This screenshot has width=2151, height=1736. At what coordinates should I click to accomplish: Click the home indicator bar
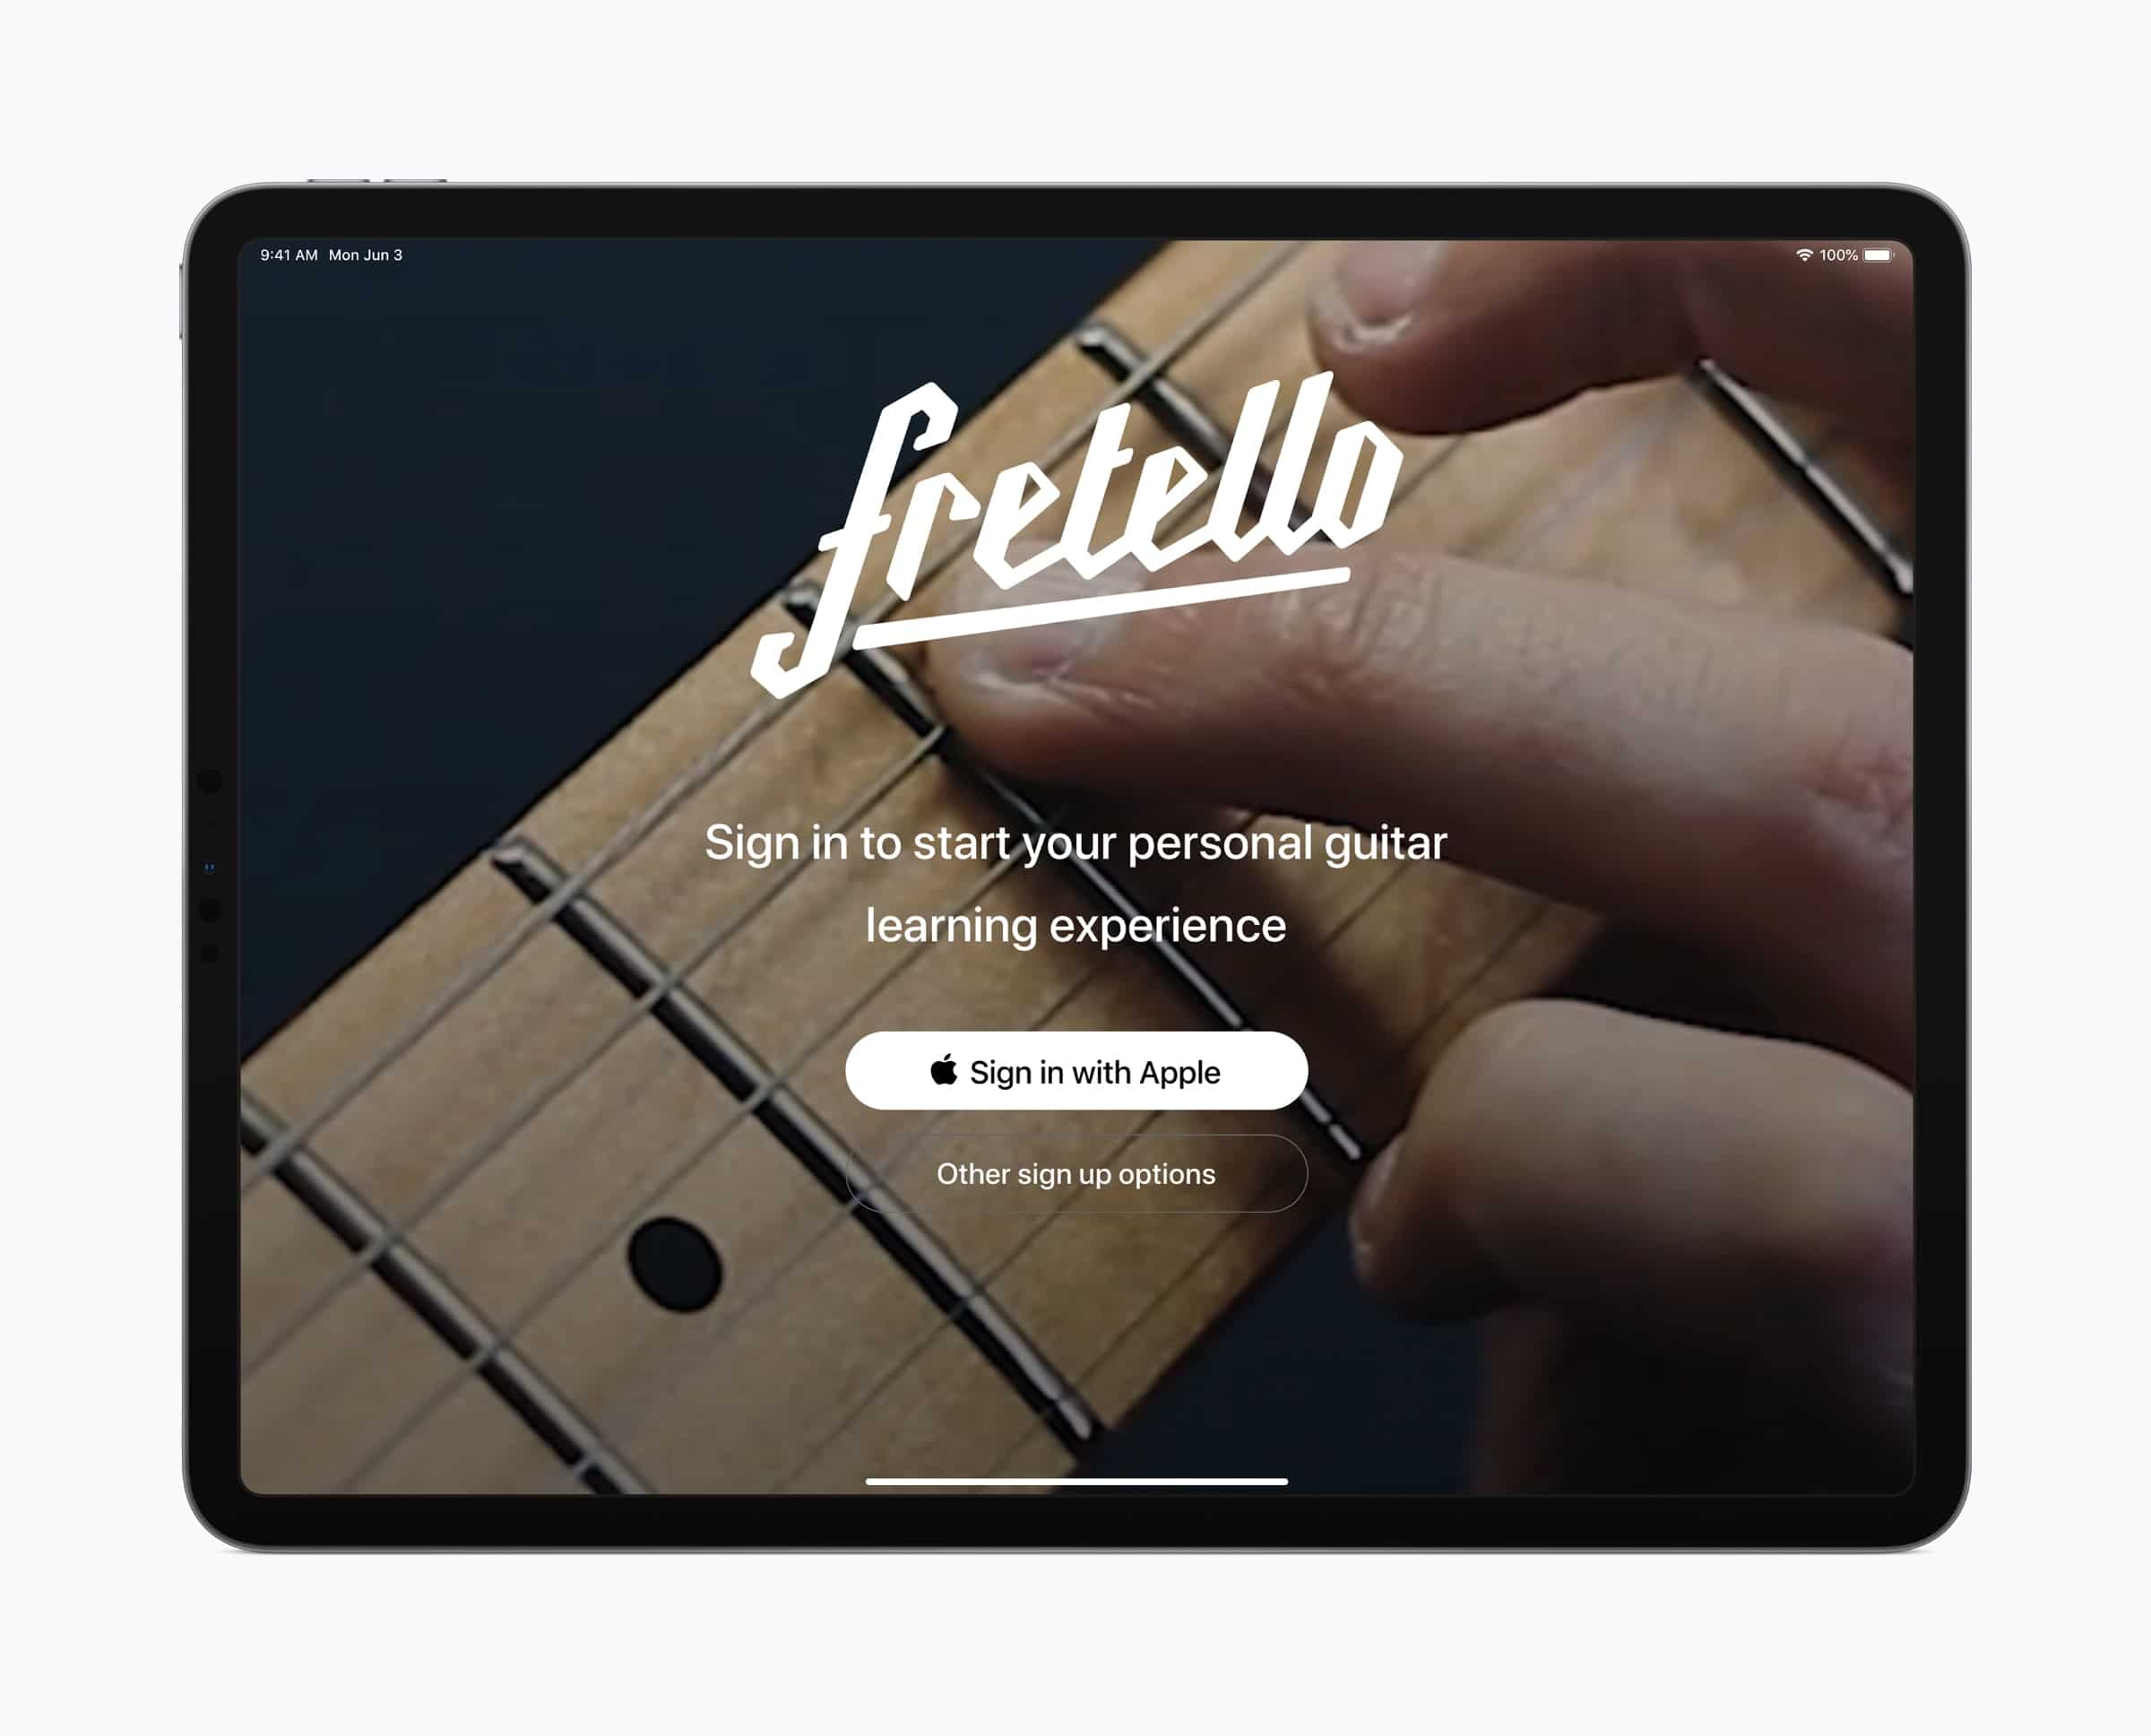[x=1077, y=1484]
